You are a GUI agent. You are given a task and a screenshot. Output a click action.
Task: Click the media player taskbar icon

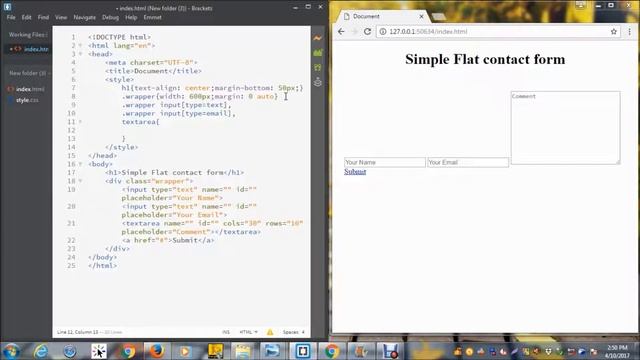[185, 351]
